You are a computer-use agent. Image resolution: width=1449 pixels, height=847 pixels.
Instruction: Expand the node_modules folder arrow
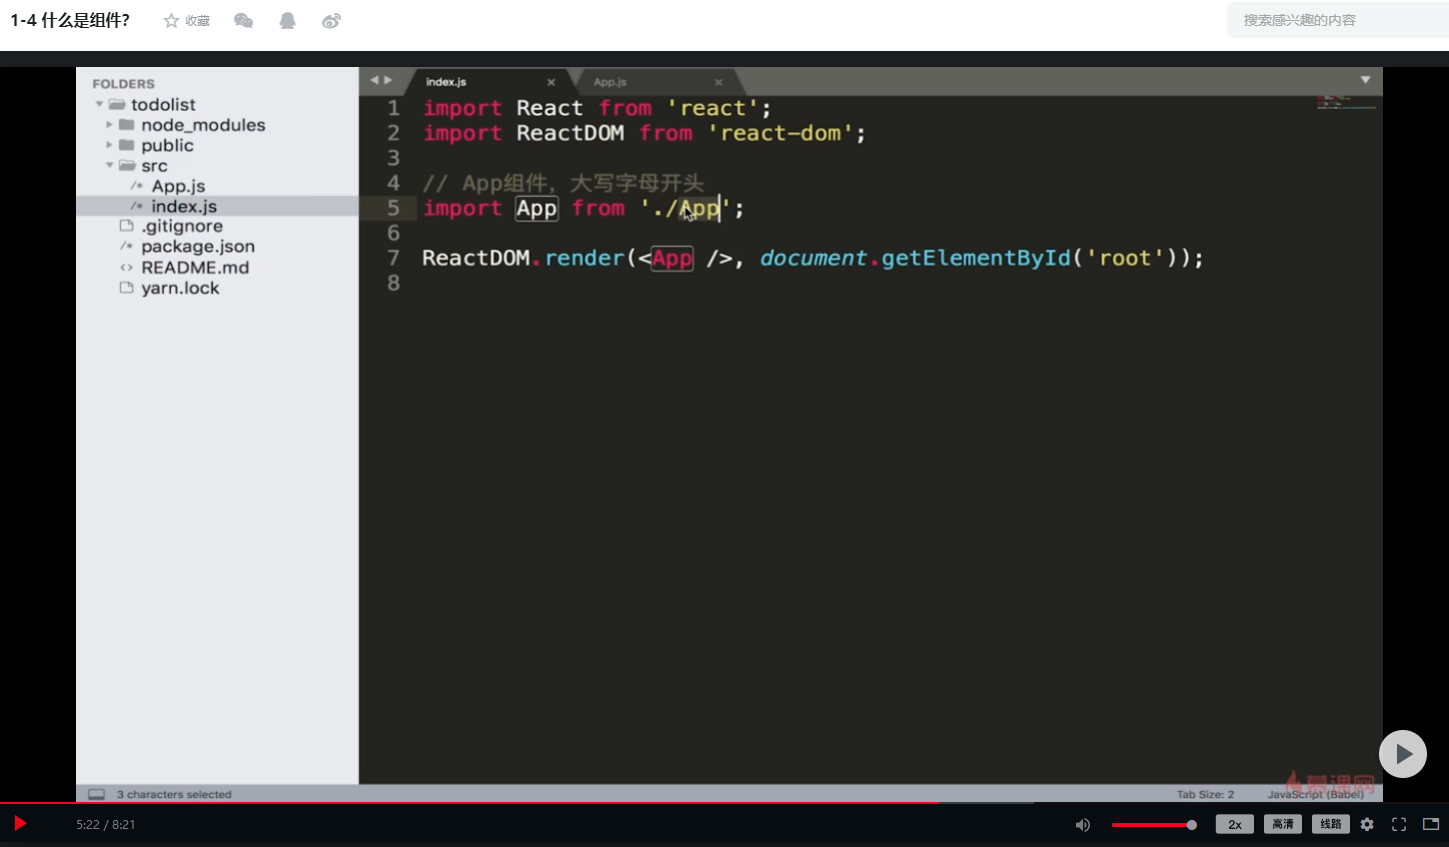click(x=109, y=125)
